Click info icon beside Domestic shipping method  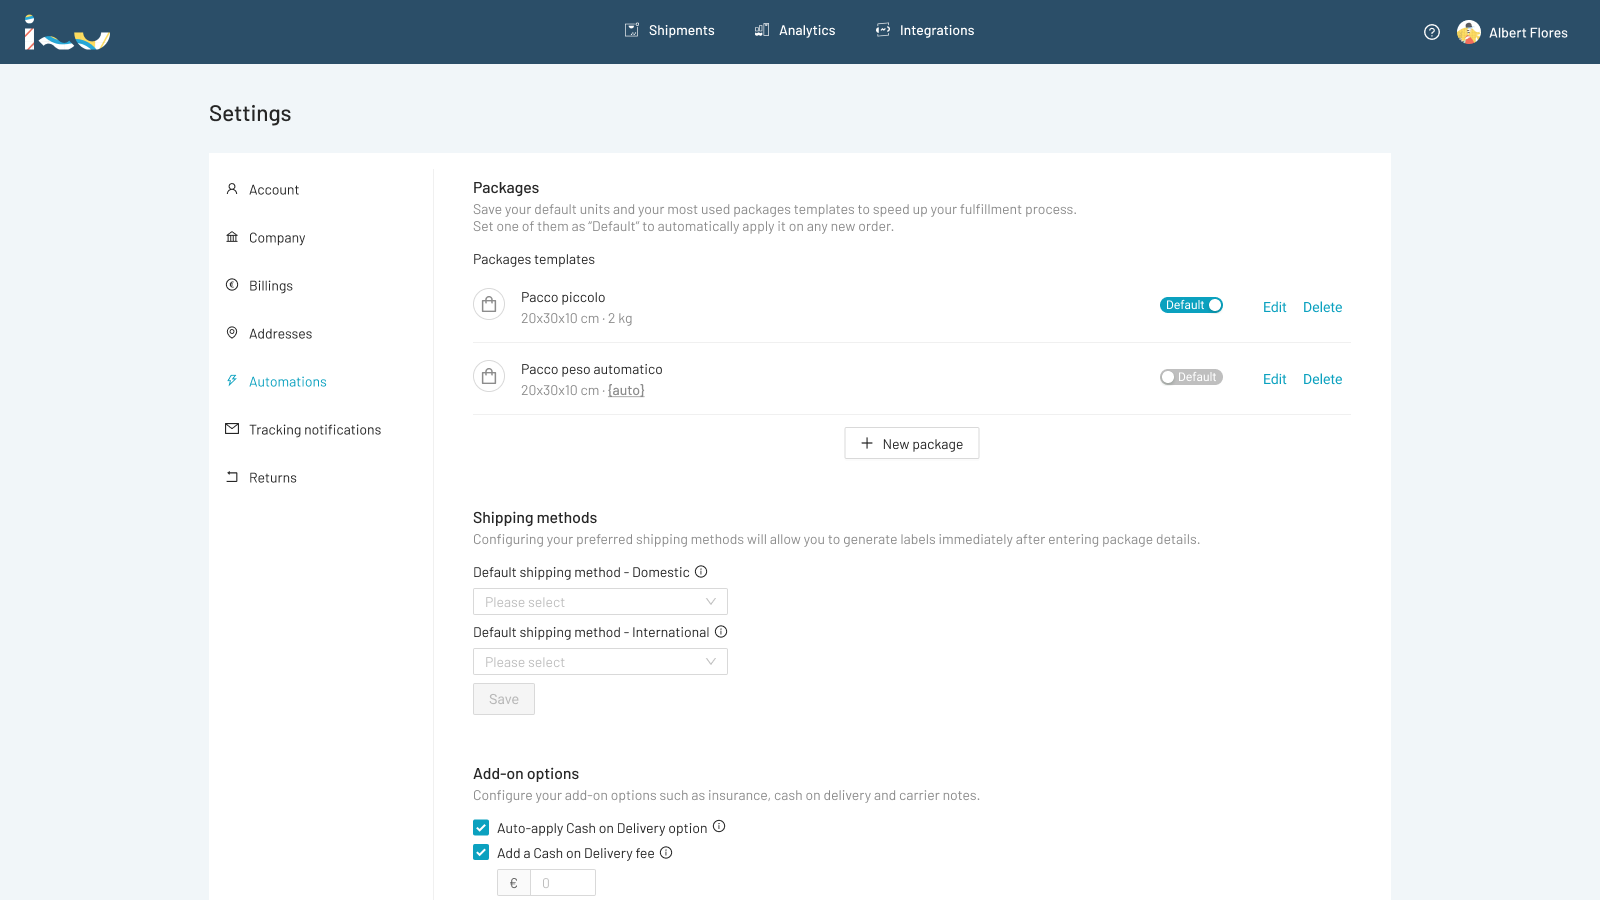click(x=701, y=572)
